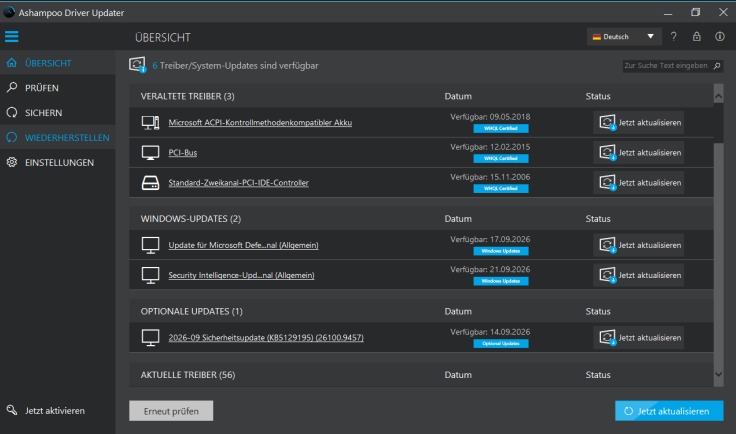Screen dimensions: 736x434
Task: Click the scrollbar down arrow
Action: [x=718, y=374]
